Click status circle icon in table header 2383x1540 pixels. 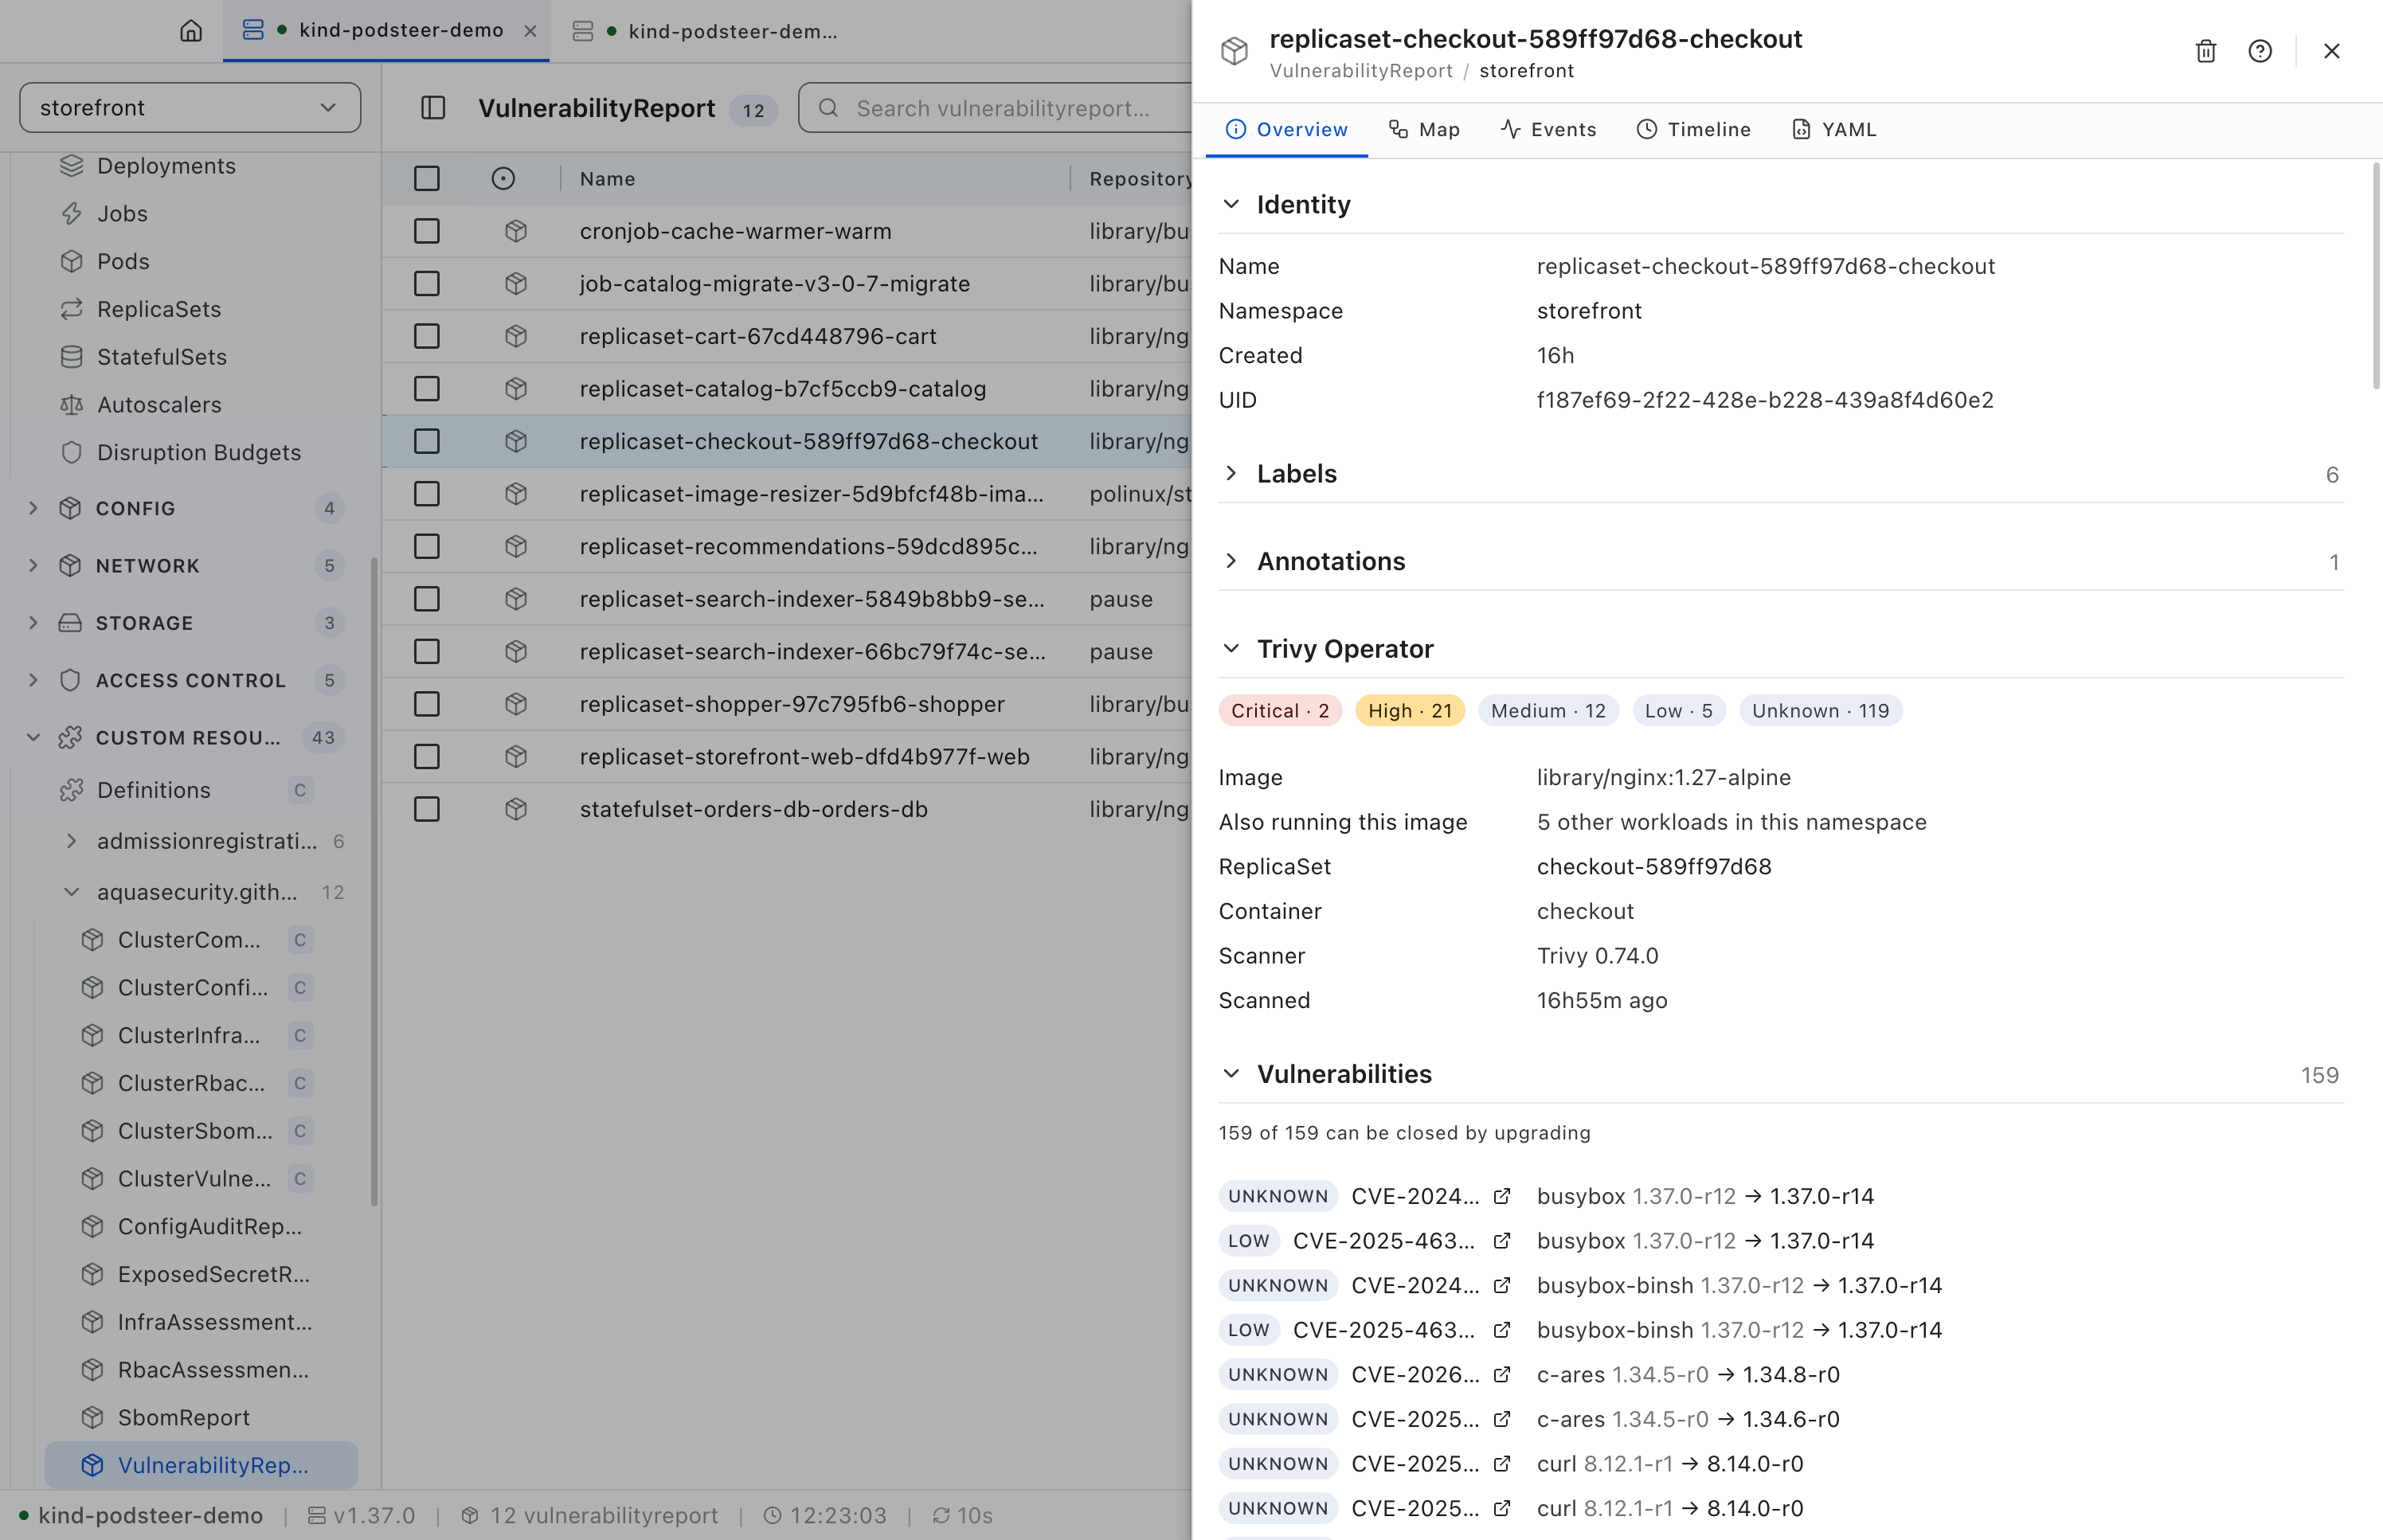coord(503,179)
